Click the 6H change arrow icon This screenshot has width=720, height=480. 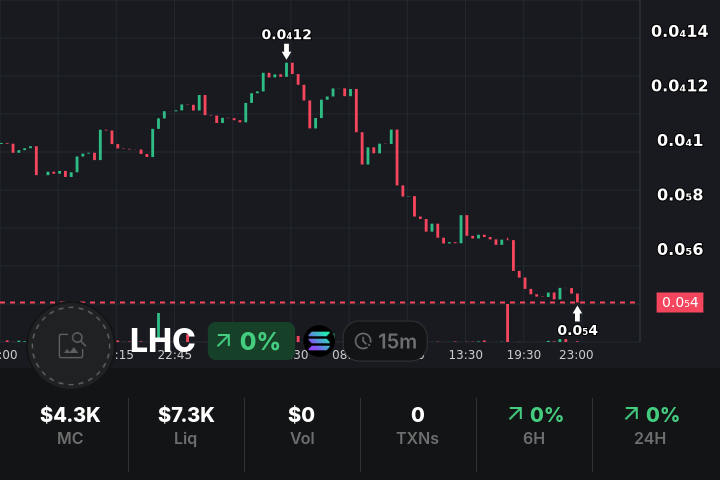tap(515, 414)
